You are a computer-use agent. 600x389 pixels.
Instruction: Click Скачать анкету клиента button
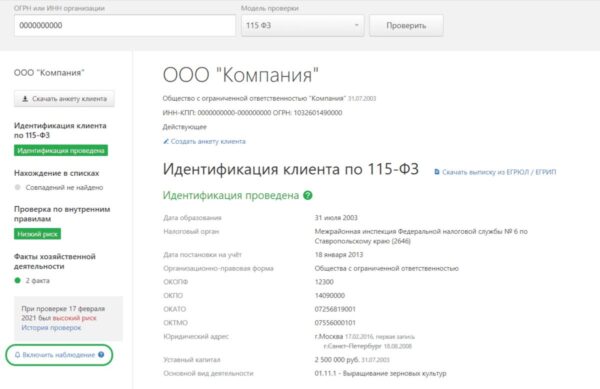[x=64, y=99]
